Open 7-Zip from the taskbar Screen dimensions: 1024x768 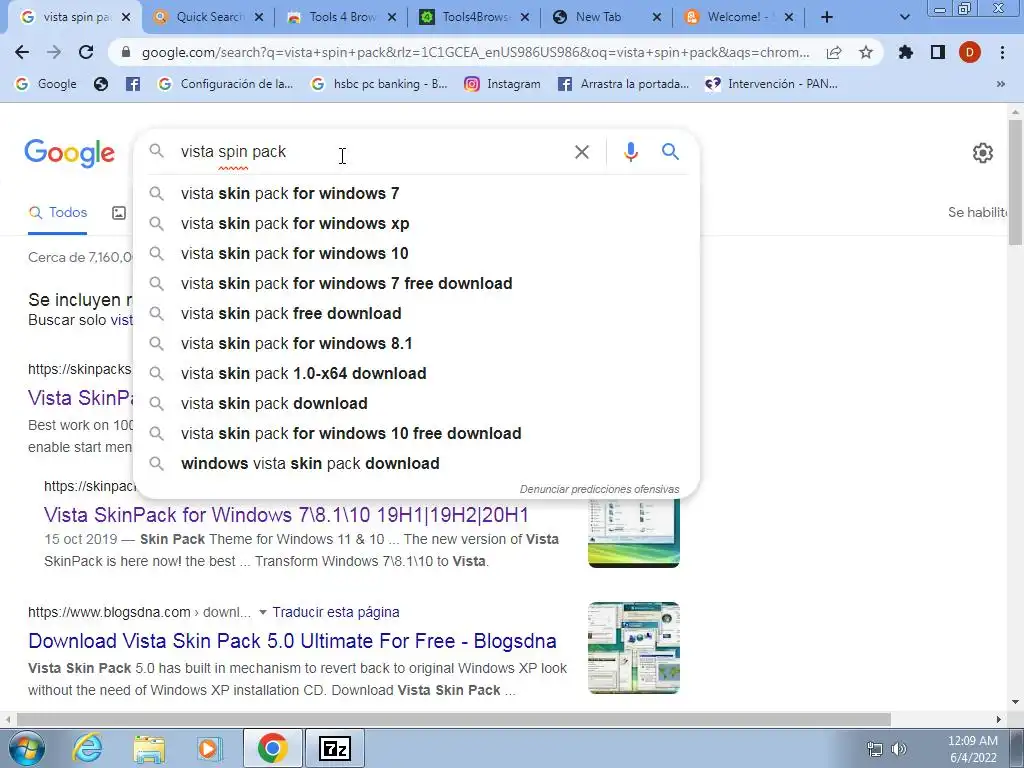334,748
